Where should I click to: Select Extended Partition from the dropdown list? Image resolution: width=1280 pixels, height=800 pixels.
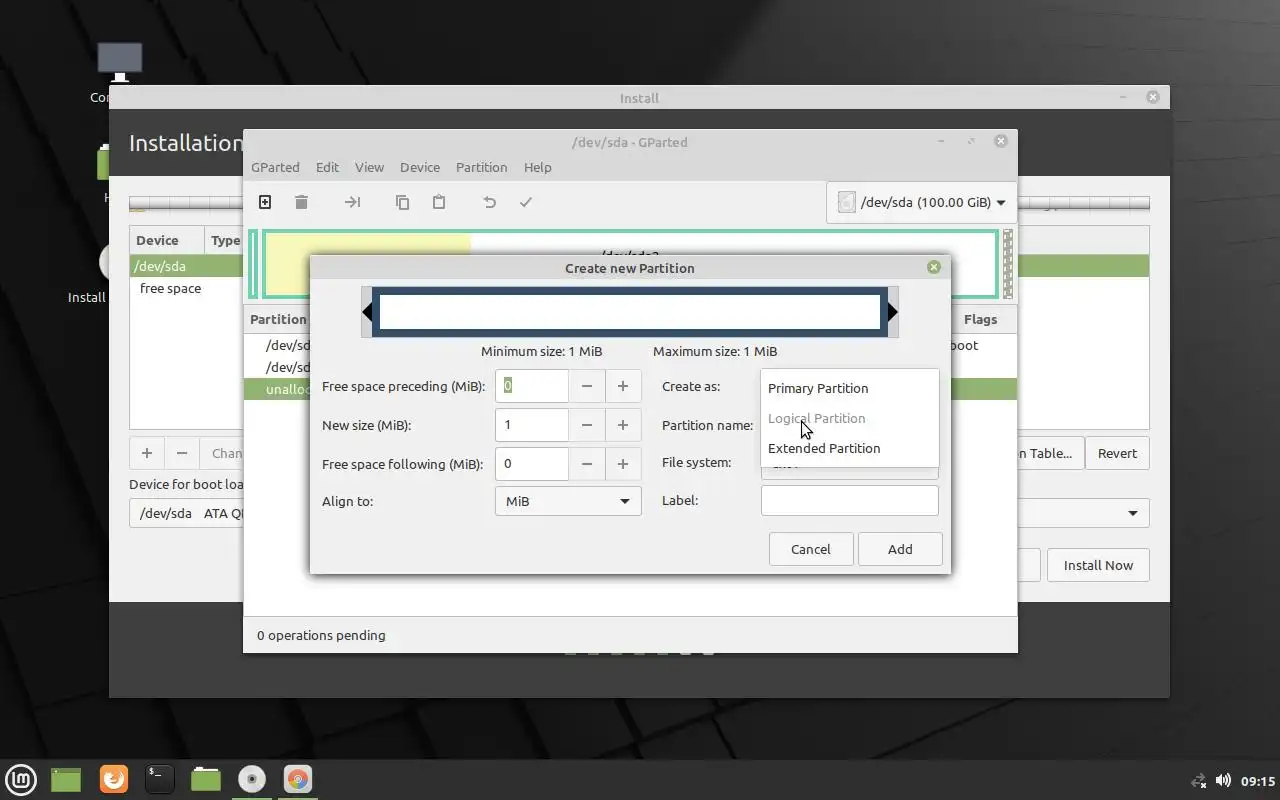tap(850, 448)
